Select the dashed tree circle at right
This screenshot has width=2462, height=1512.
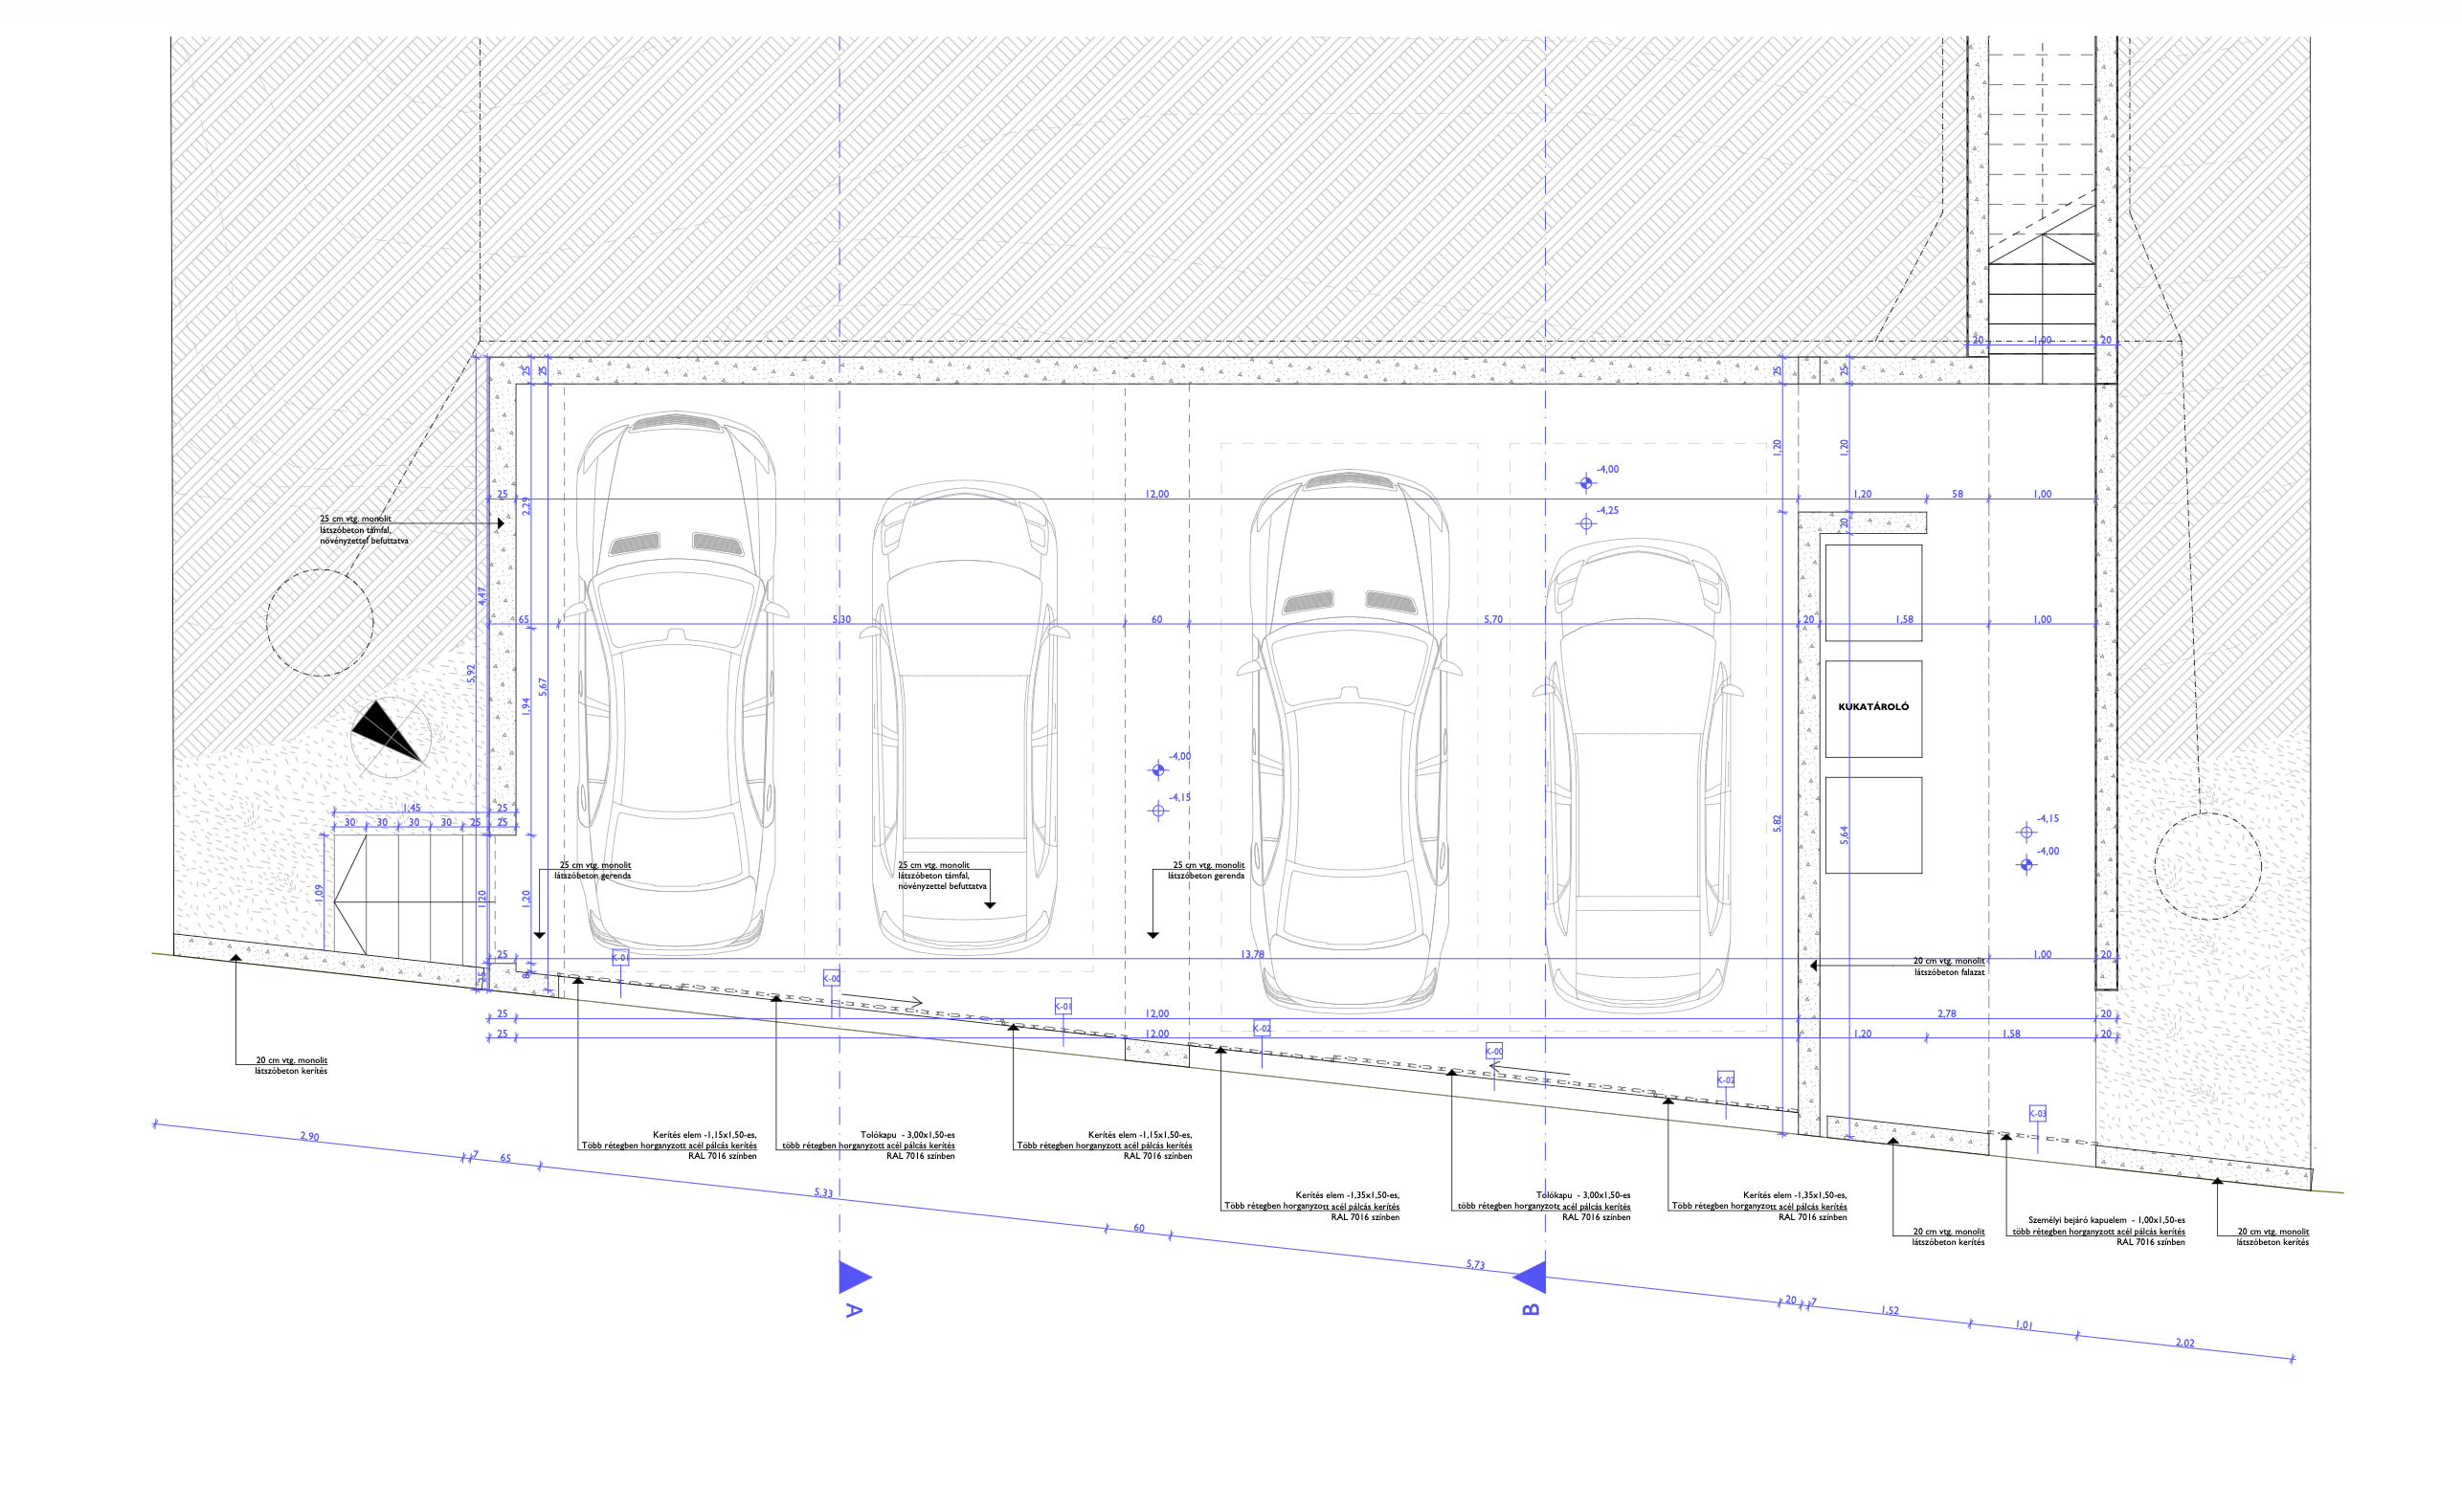coord(2208,866)
